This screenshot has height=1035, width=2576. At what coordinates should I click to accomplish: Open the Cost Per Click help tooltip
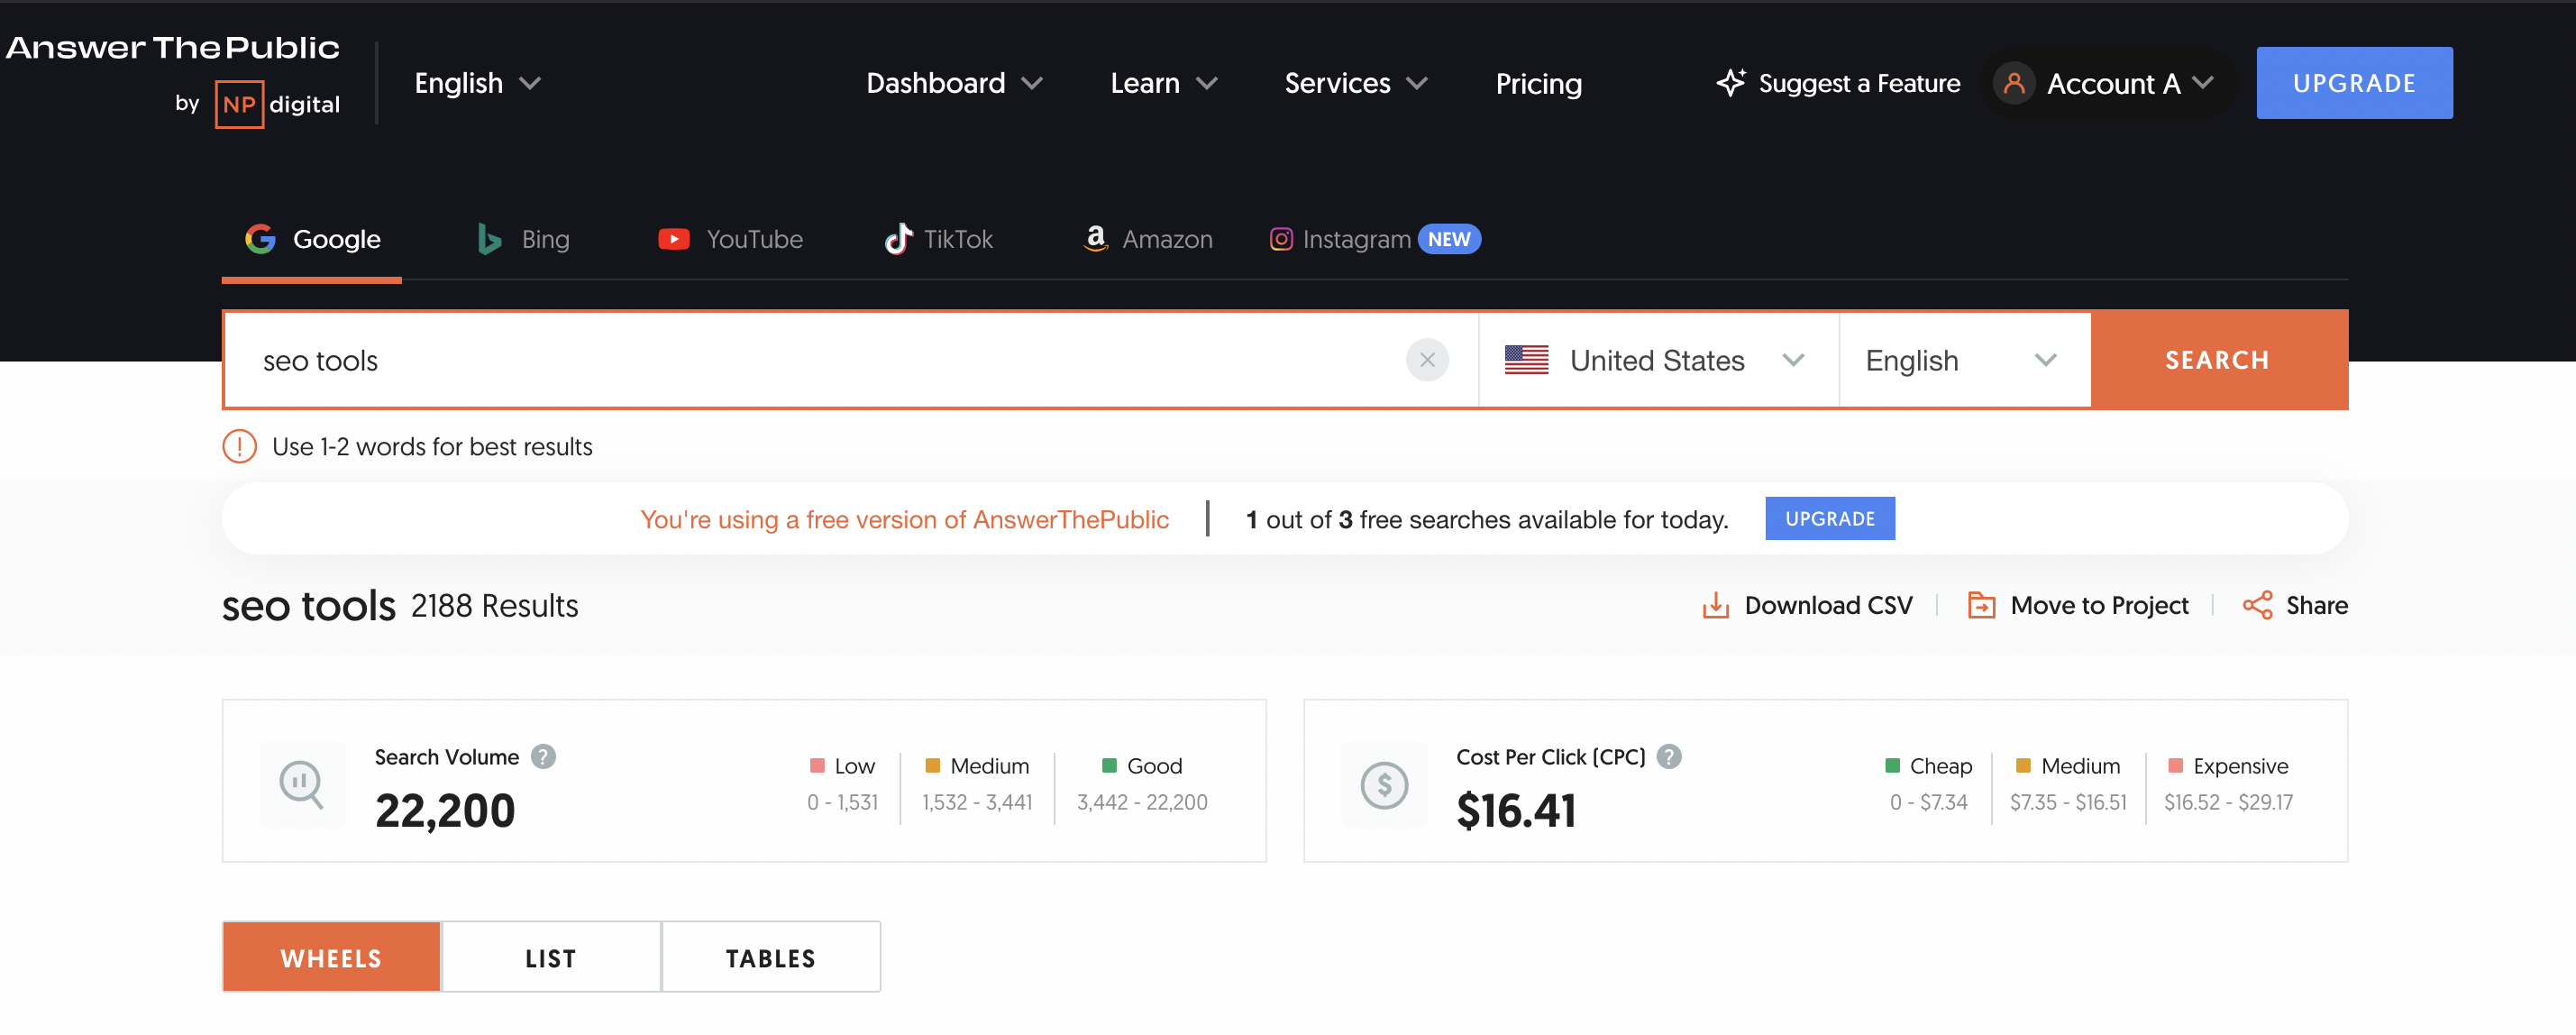click(1669, 757)
